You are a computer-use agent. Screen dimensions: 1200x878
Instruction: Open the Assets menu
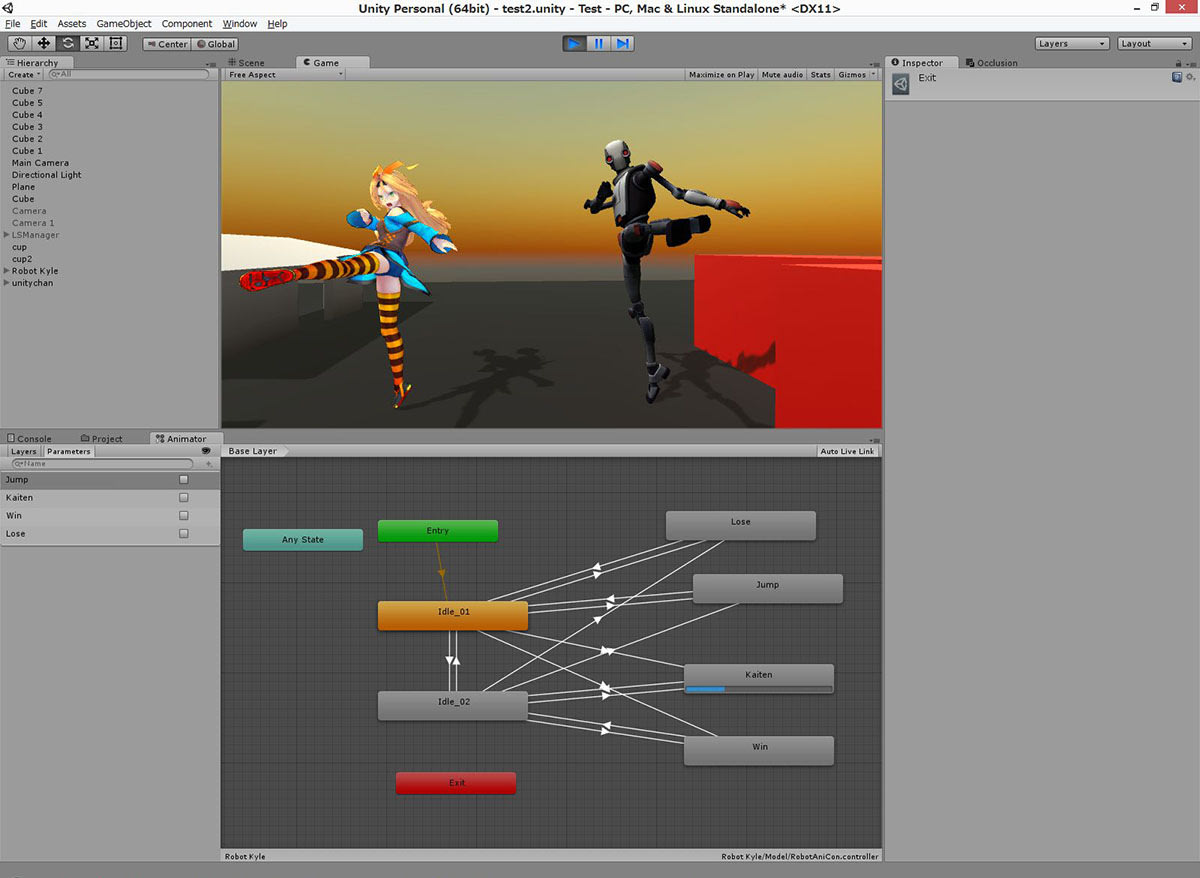pos(72,24)
